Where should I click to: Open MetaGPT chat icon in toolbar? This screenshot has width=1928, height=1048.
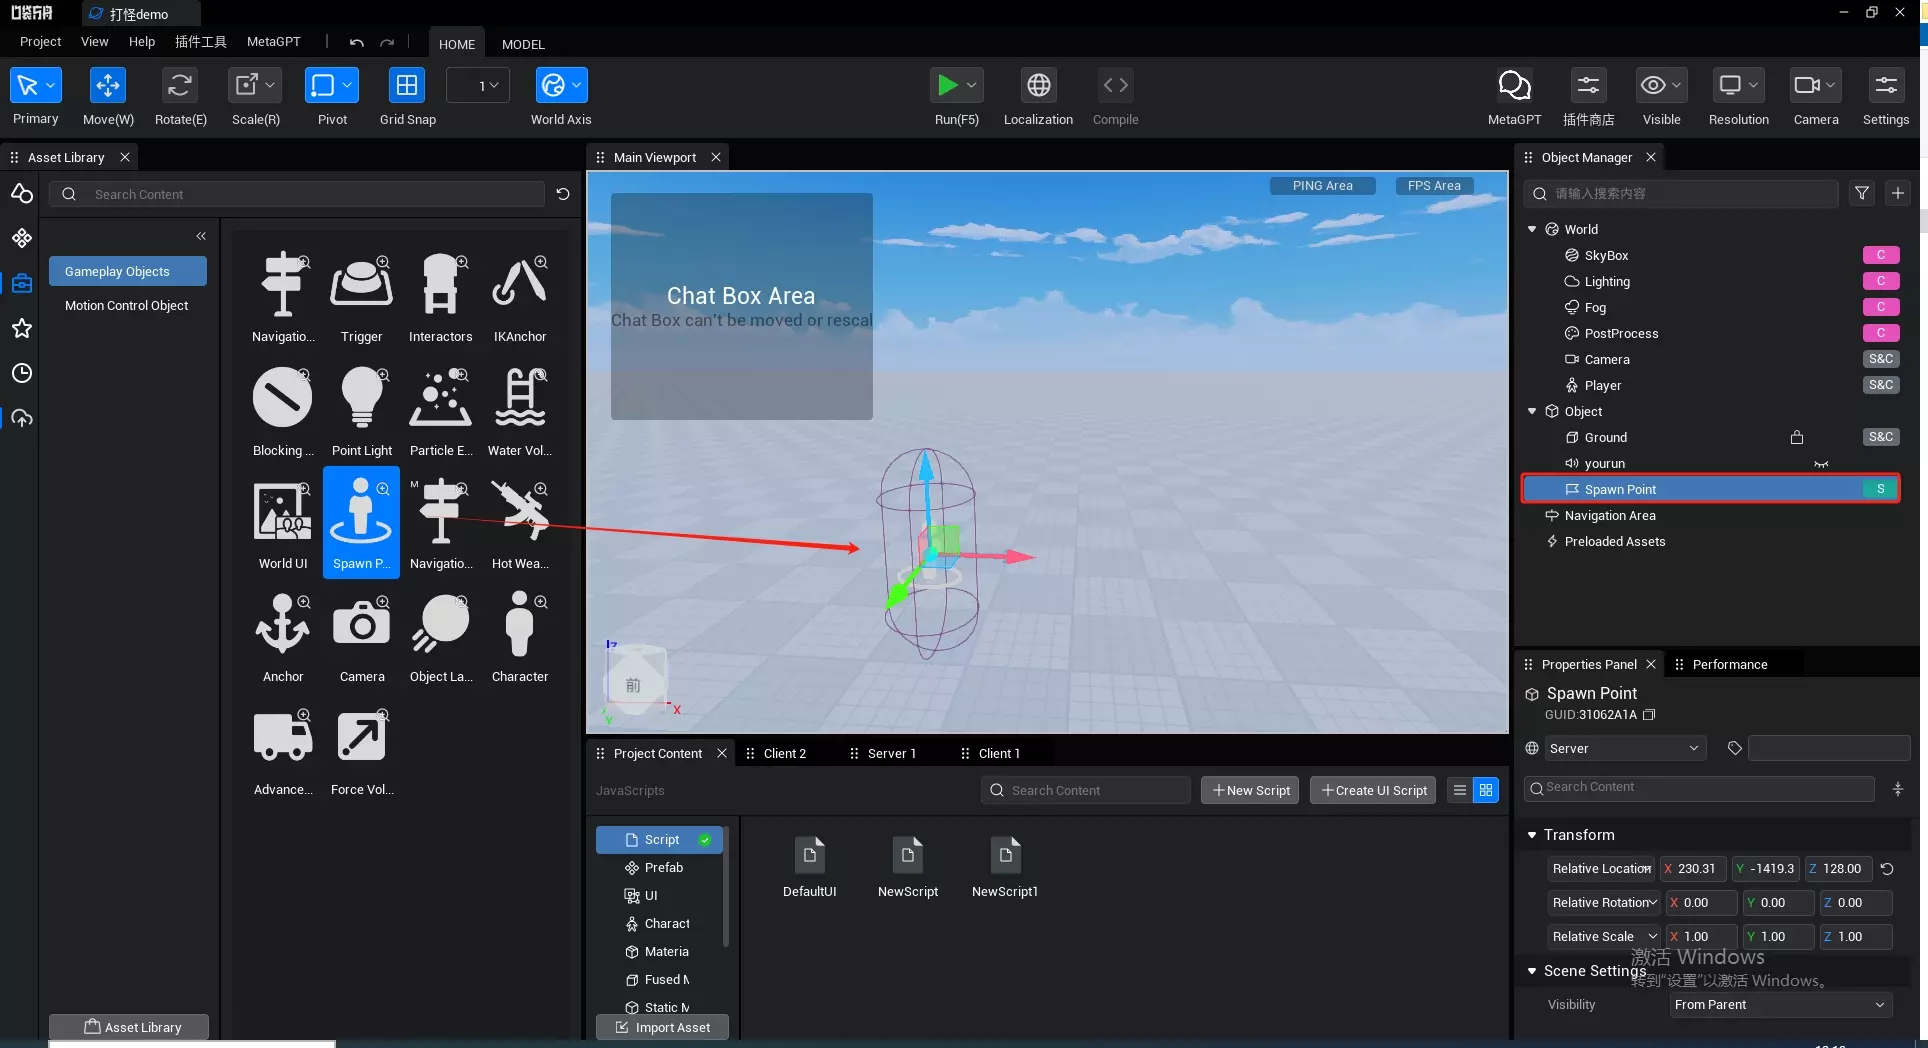1514,86
